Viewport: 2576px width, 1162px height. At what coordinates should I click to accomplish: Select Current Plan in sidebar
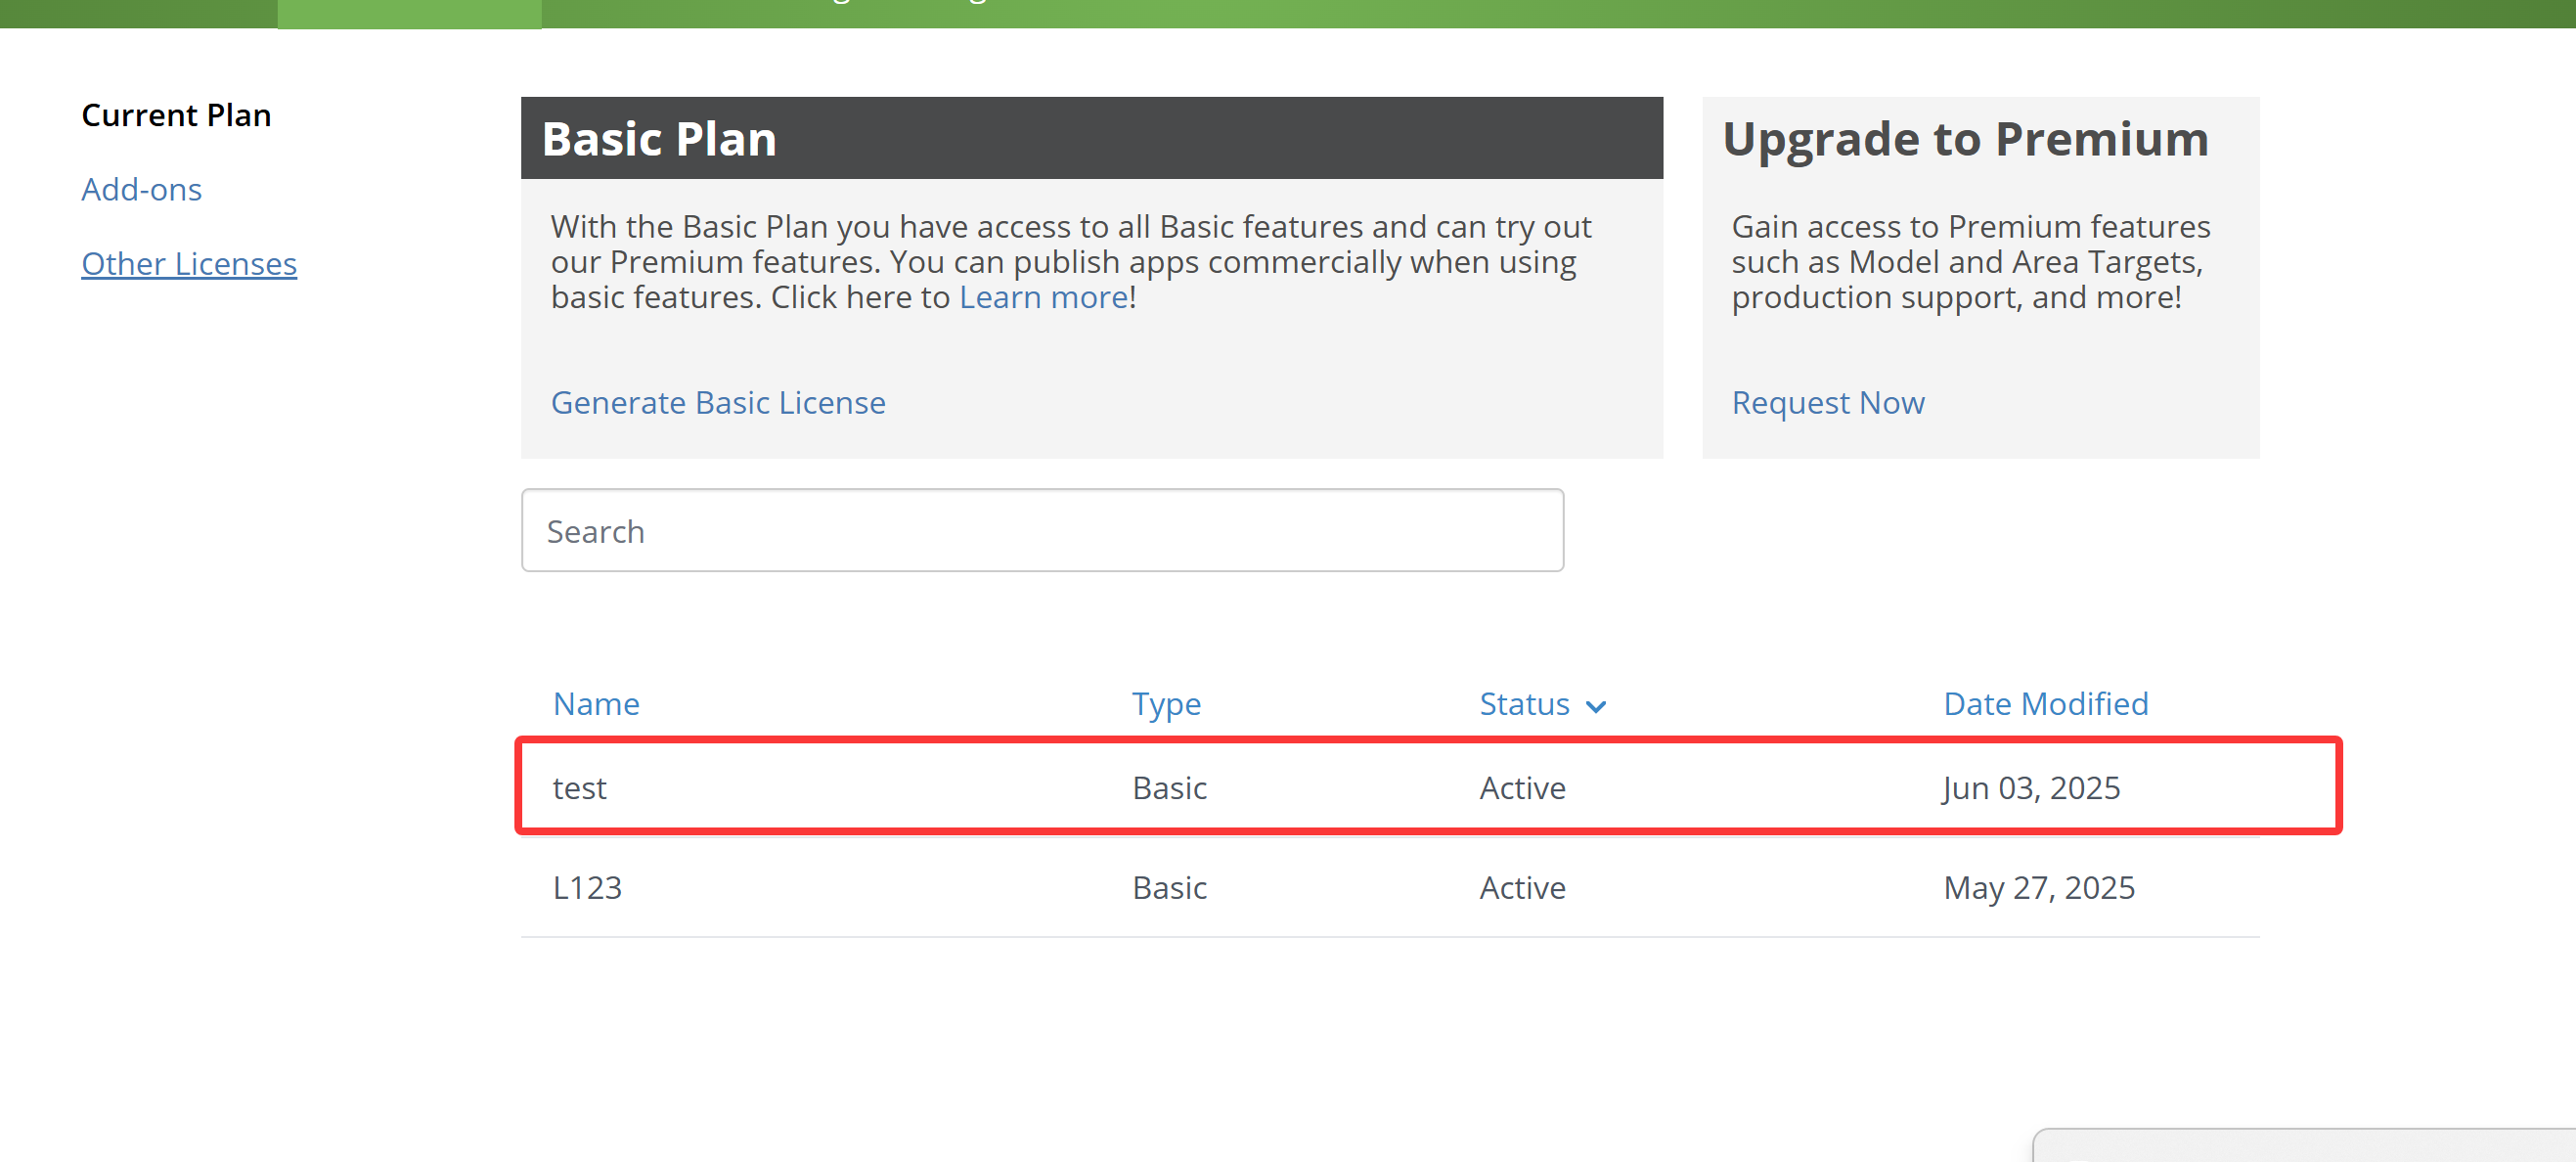click(x=176, y=115)
